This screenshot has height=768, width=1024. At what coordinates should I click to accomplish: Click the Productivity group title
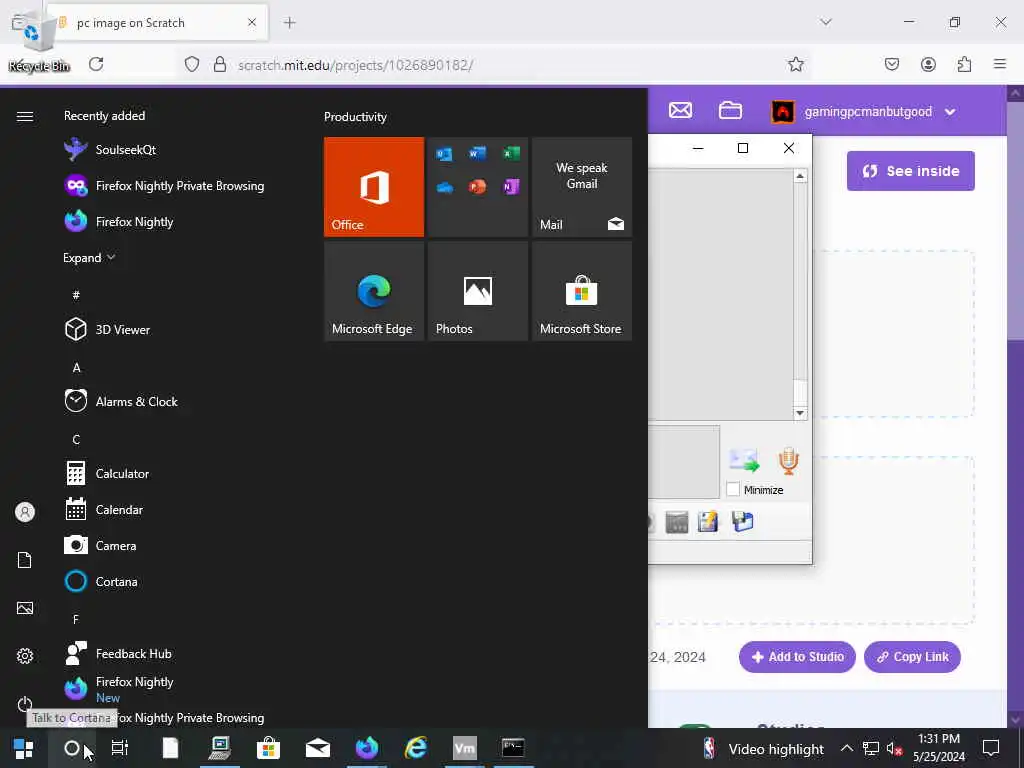click(x=355, y=117)
